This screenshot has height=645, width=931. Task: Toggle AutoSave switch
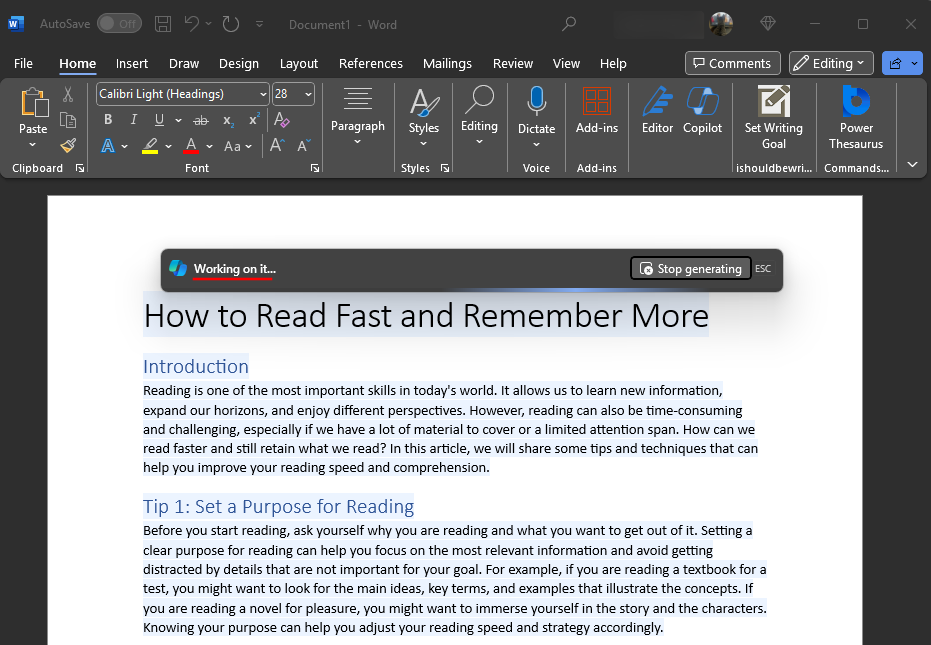(x=119, y=24)
